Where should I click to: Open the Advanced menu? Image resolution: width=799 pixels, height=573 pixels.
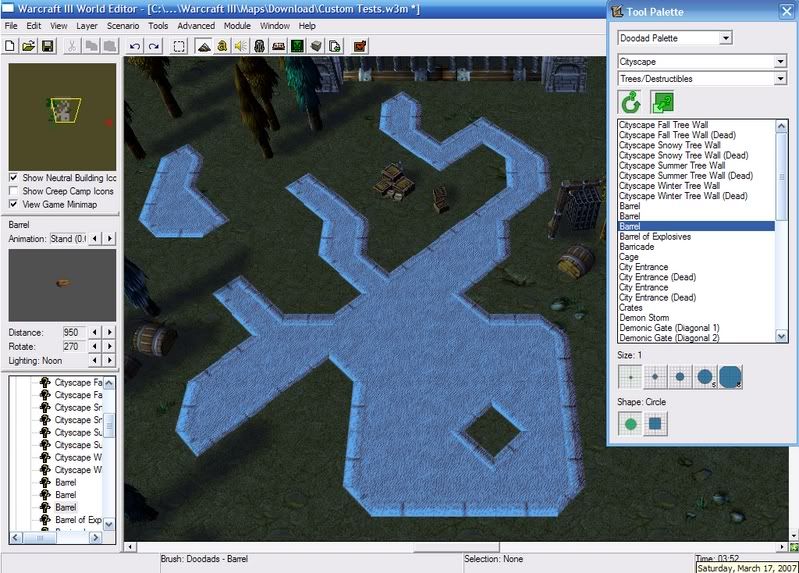point(196,26)
